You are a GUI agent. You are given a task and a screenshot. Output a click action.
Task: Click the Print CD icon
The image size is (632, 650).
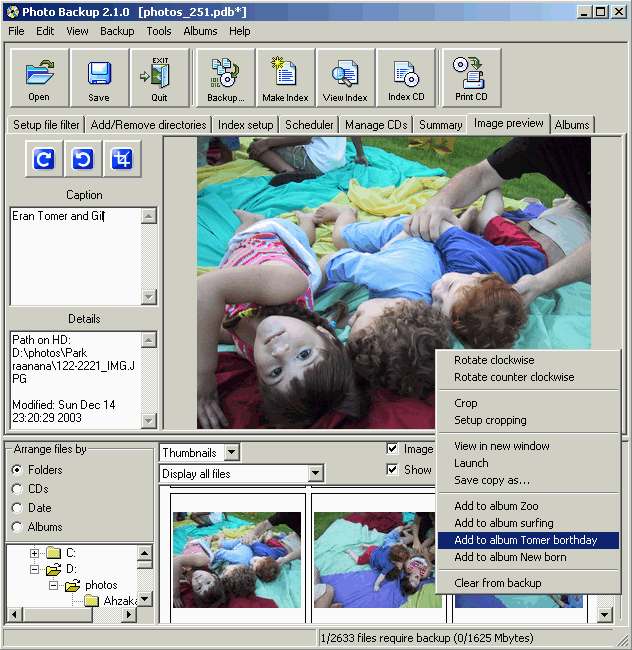pyautogui.click(x=471, y=78)
